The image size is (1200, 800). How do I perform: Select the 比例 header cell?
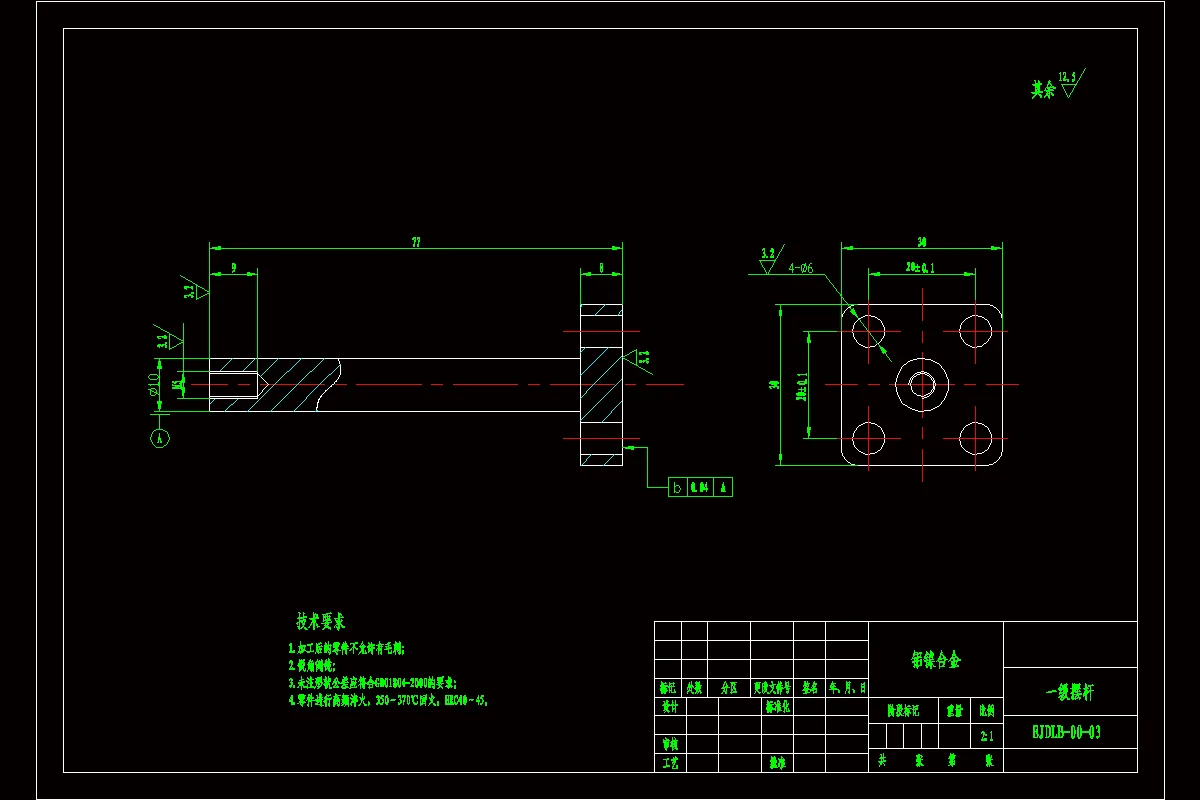coord(987,711)
